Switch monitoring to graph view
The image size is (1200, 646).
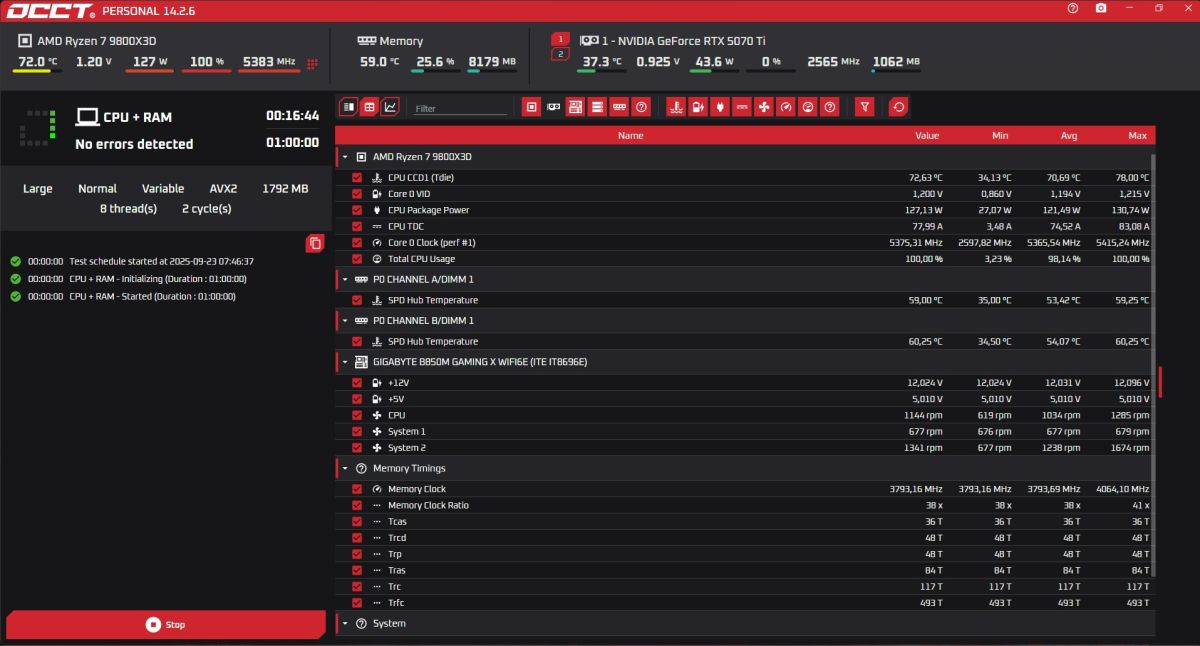tap(390, 107)
